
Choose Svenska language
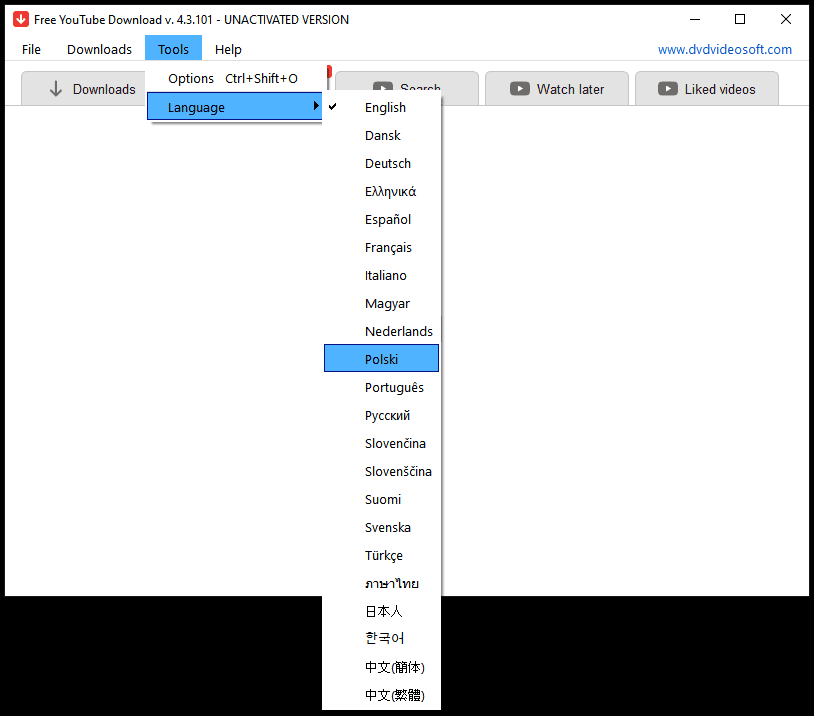382,528
